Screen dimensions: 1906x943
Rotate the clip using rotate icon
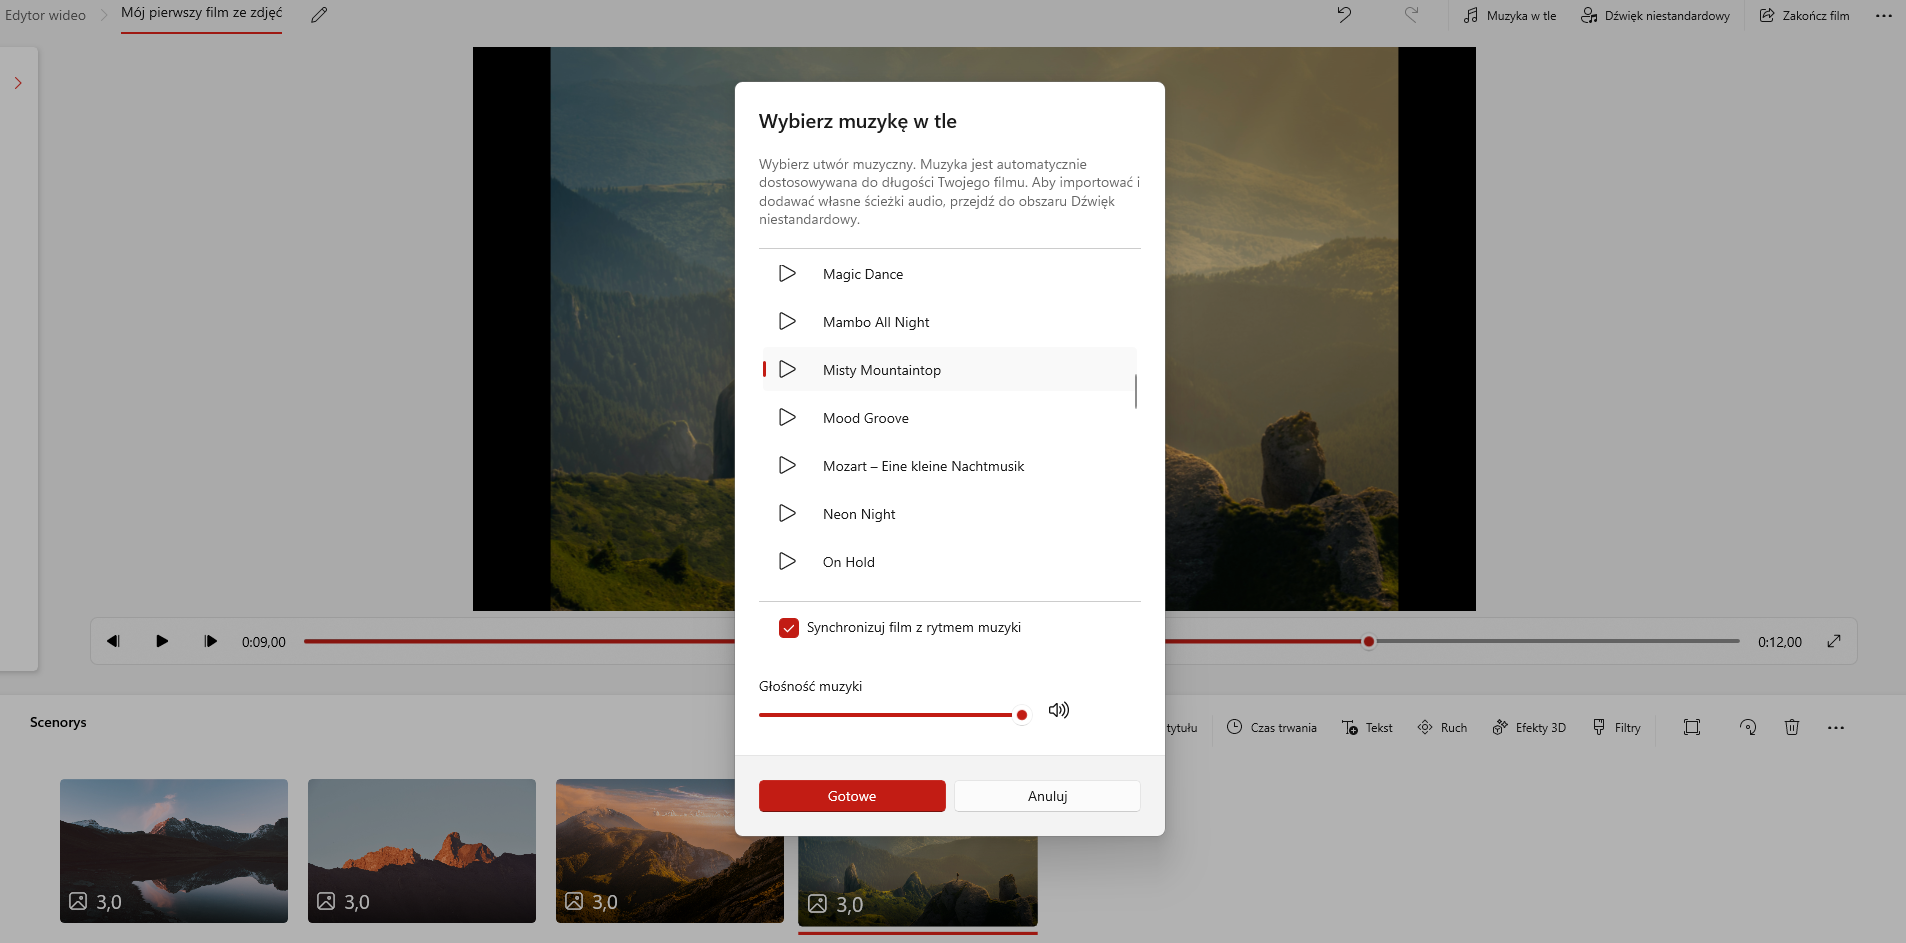pos(1747,727)
